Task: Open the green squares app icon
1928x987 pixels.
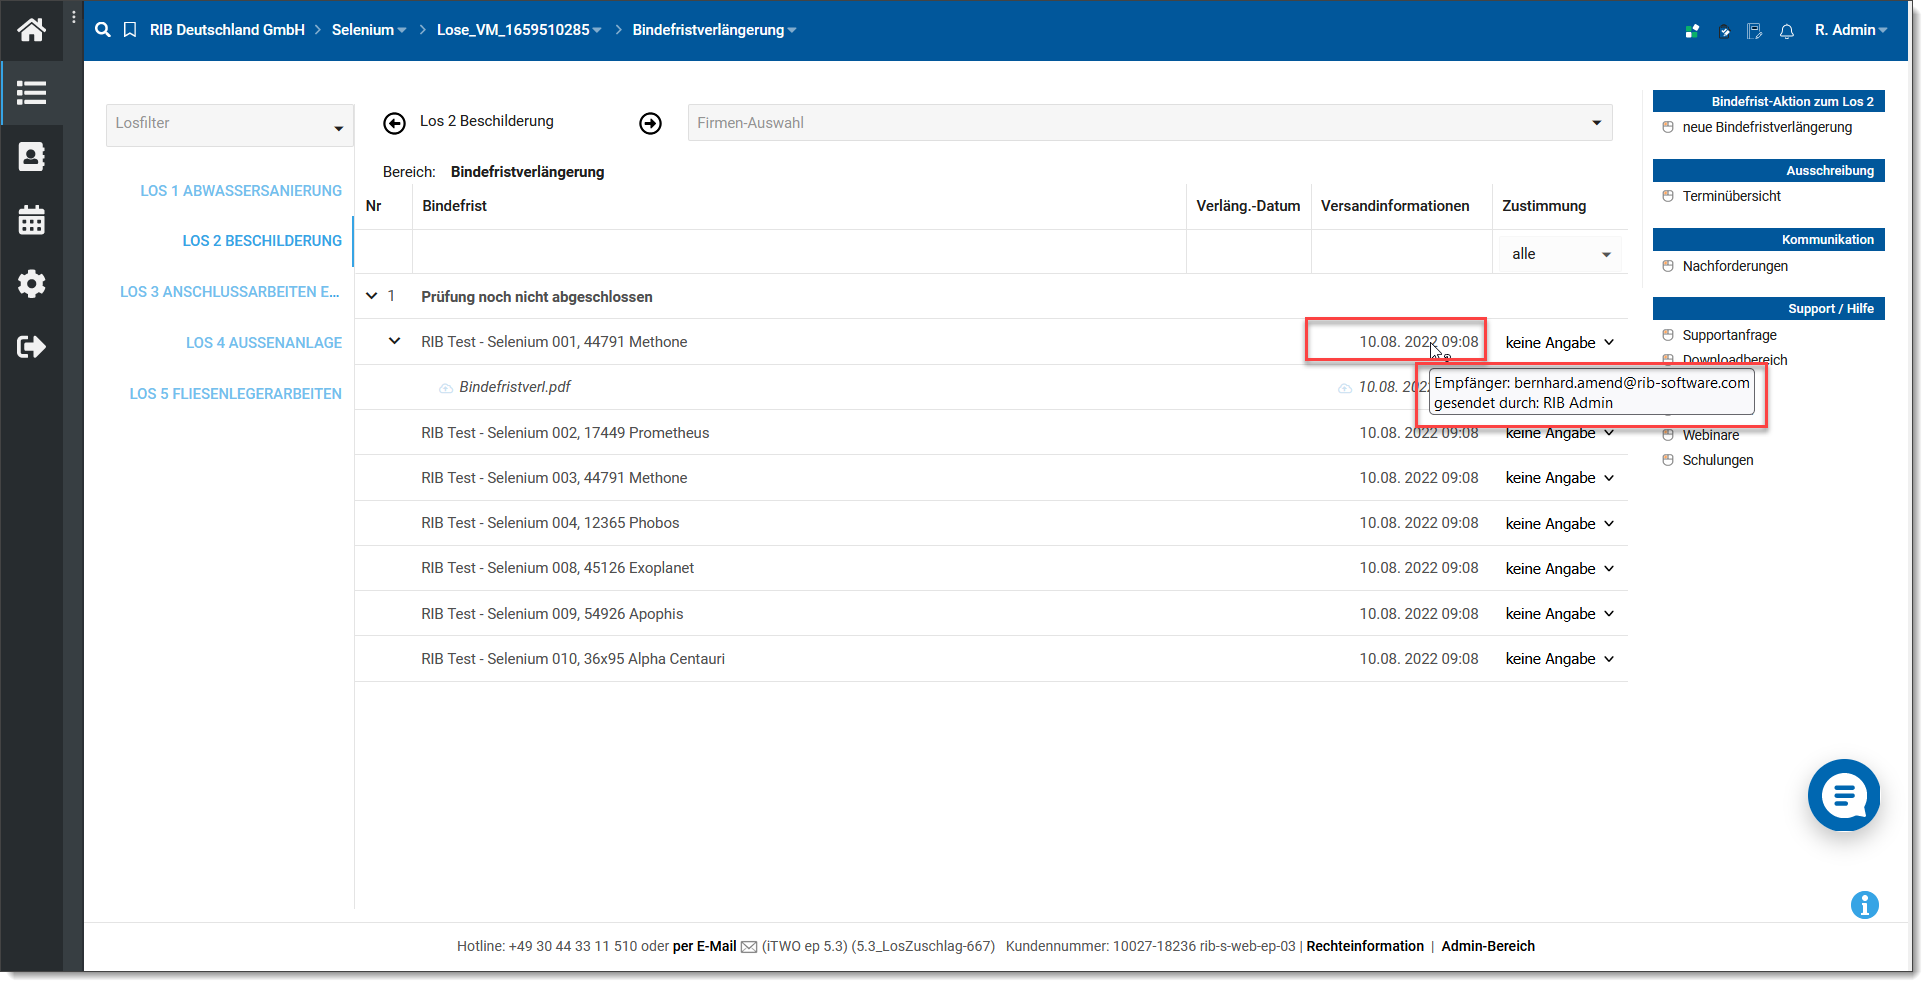Action: point(1692,31)
